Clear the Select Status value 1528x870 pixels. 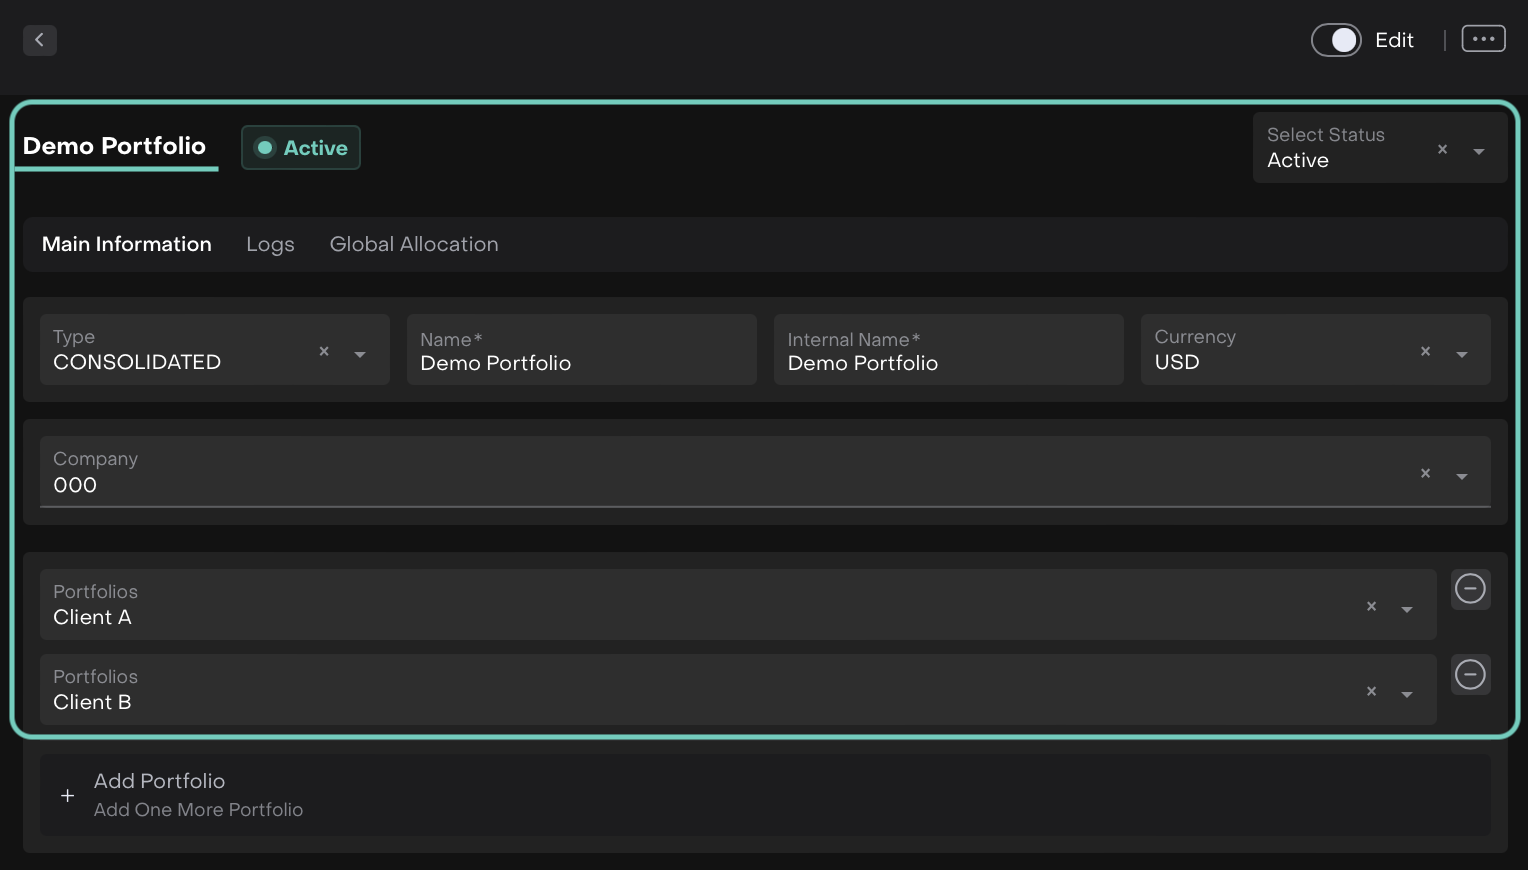[x=1442, y=149]
